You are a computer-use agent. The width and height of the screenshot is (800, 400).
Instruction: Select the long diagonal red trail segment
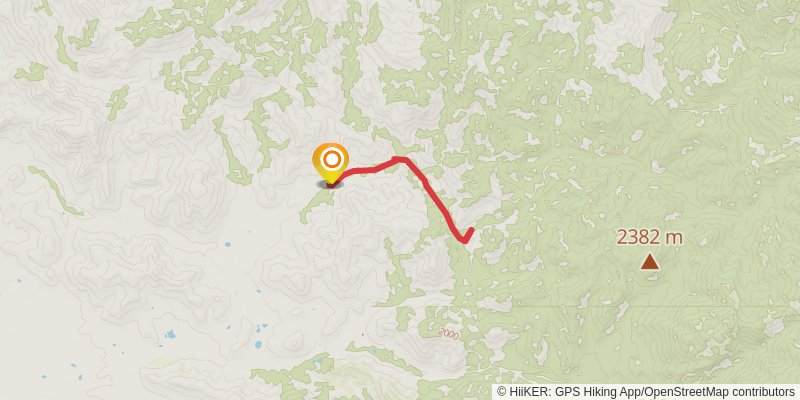coord(433,196)
